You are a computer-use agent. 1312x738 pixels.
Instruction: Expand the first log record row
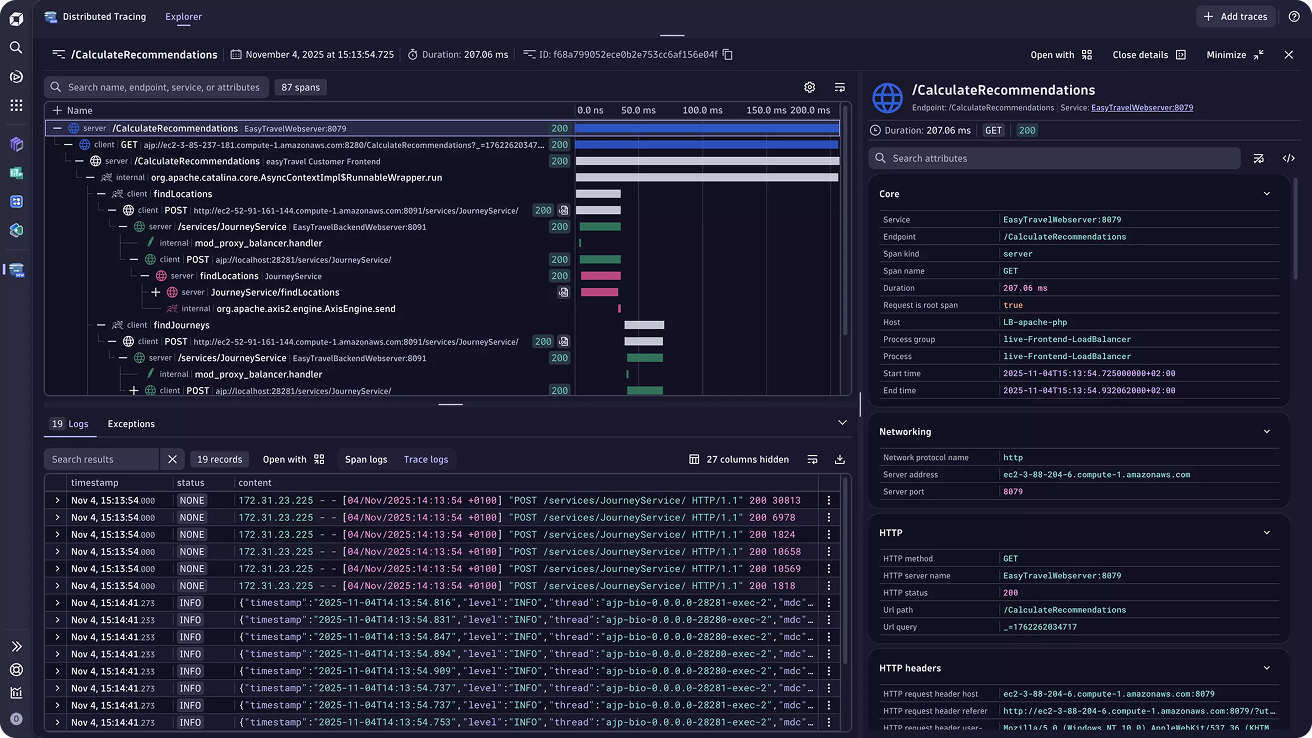[x=57, y=500]
